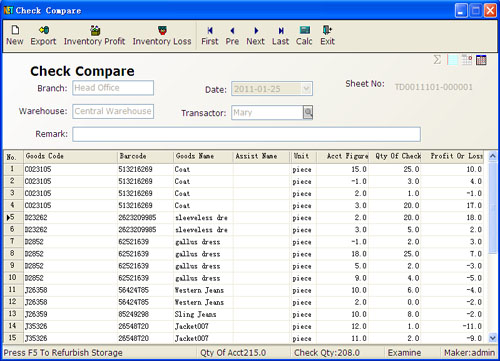Image resolution: width=500 pixels, height=361 pixels.
Task: Click the Check Compare title bar app icon
Action: [8, 10]
